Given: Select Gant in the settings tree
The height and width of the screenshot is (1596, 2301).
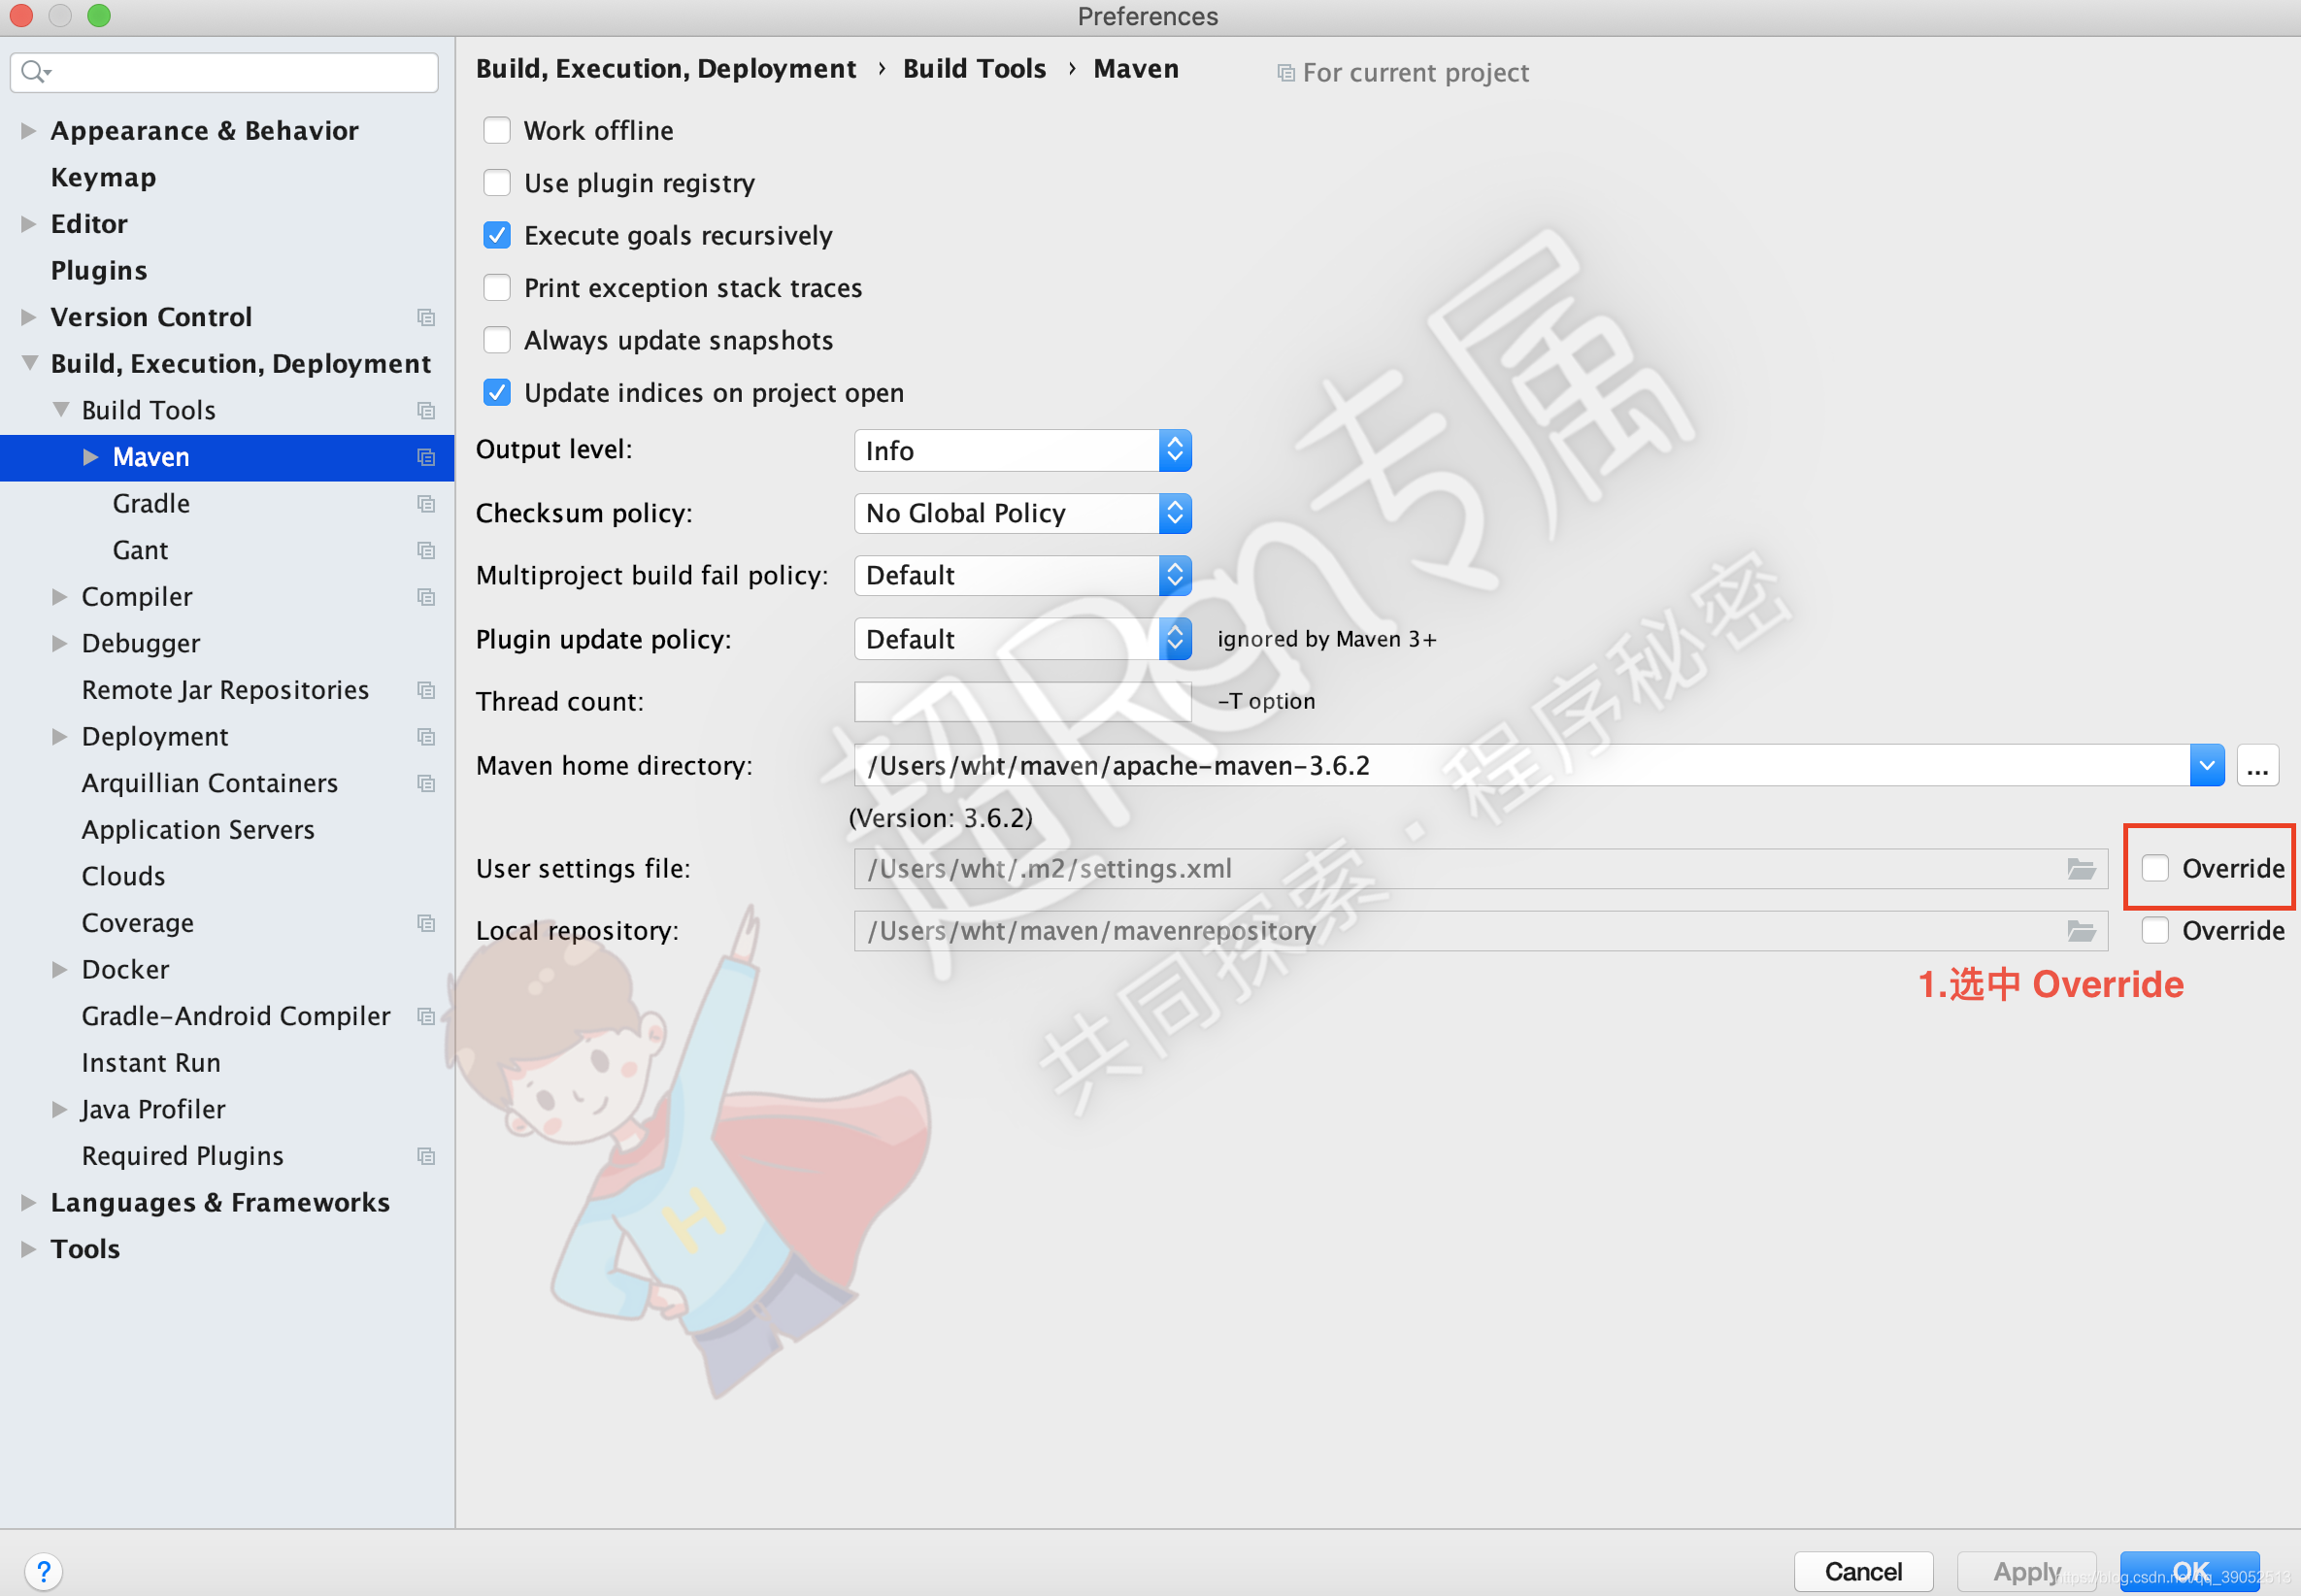Looking at the screenshot, I should 140,551.
